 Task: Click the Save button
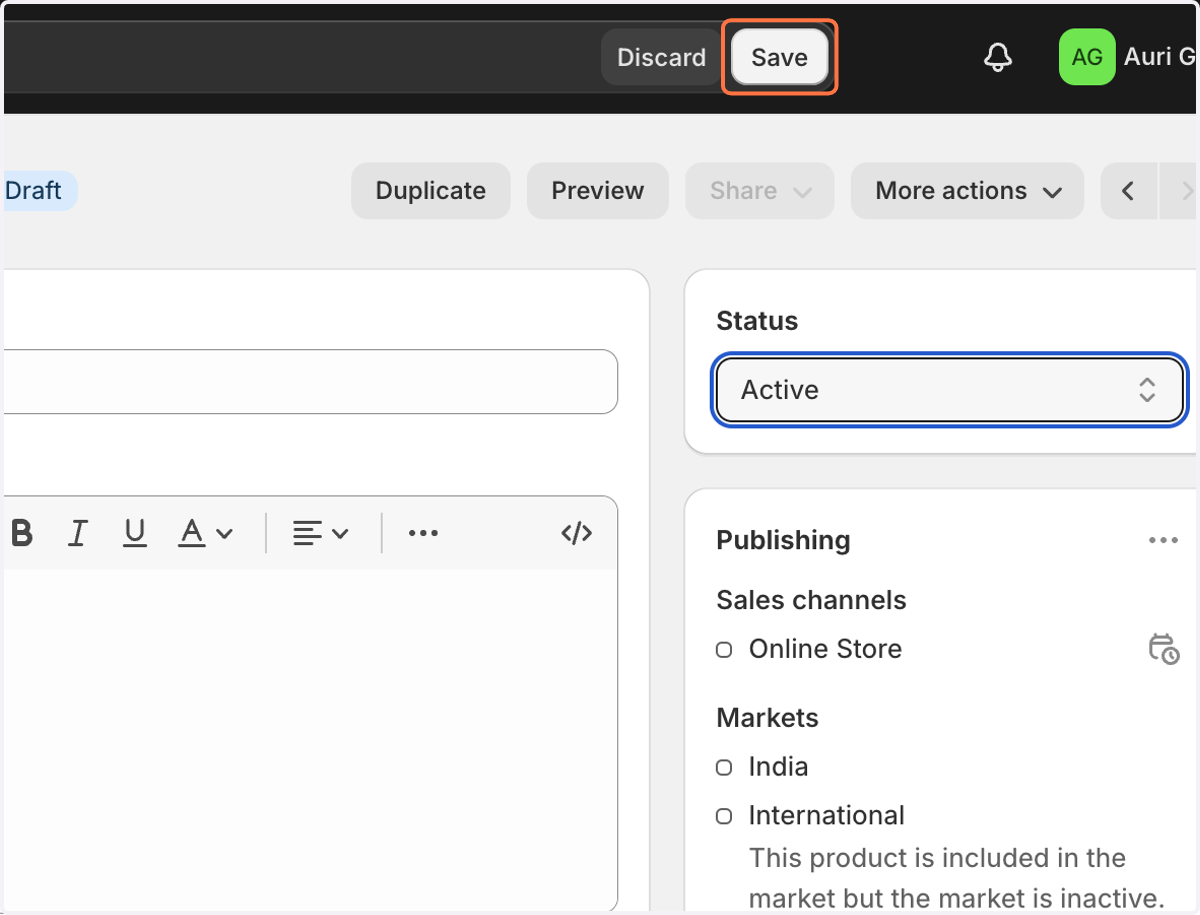click(779, 57)
